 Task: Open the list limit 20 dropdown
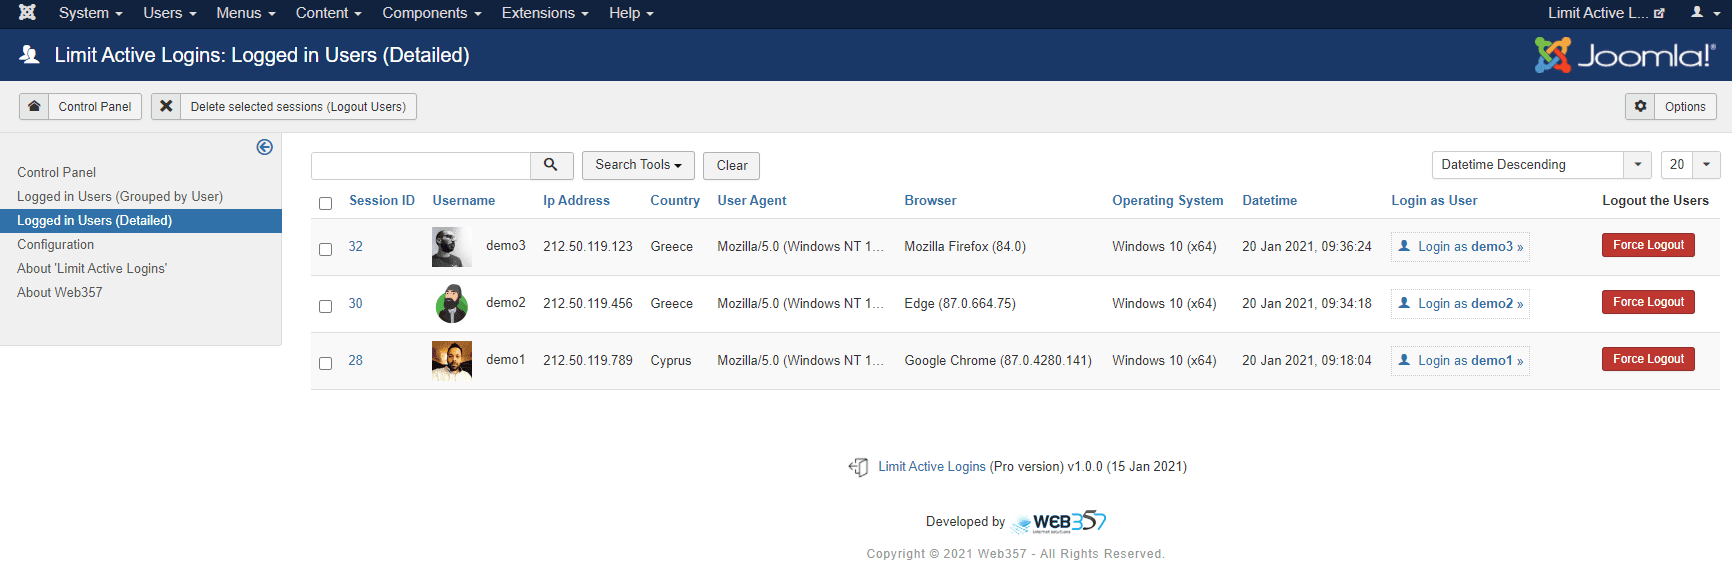click(1690, 165)
